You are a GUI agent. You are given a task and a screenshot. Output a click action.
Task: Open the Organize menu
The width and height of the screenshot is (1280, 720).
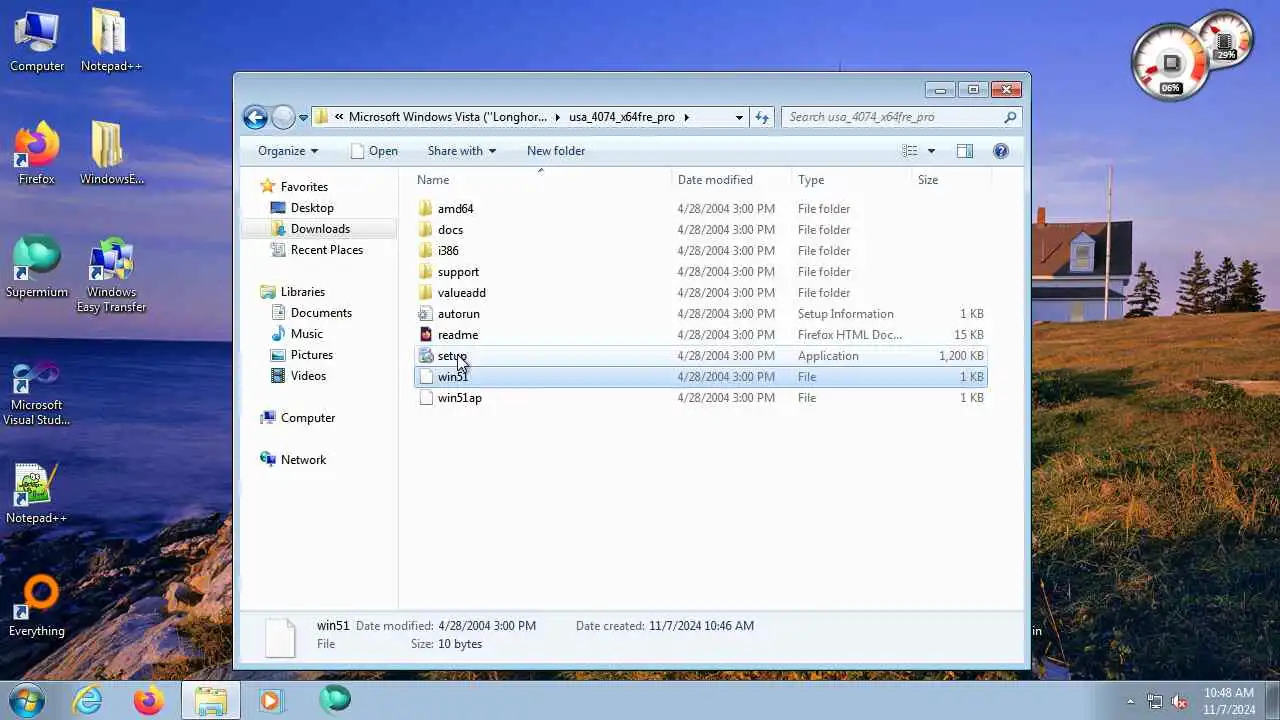coord(288,151)
